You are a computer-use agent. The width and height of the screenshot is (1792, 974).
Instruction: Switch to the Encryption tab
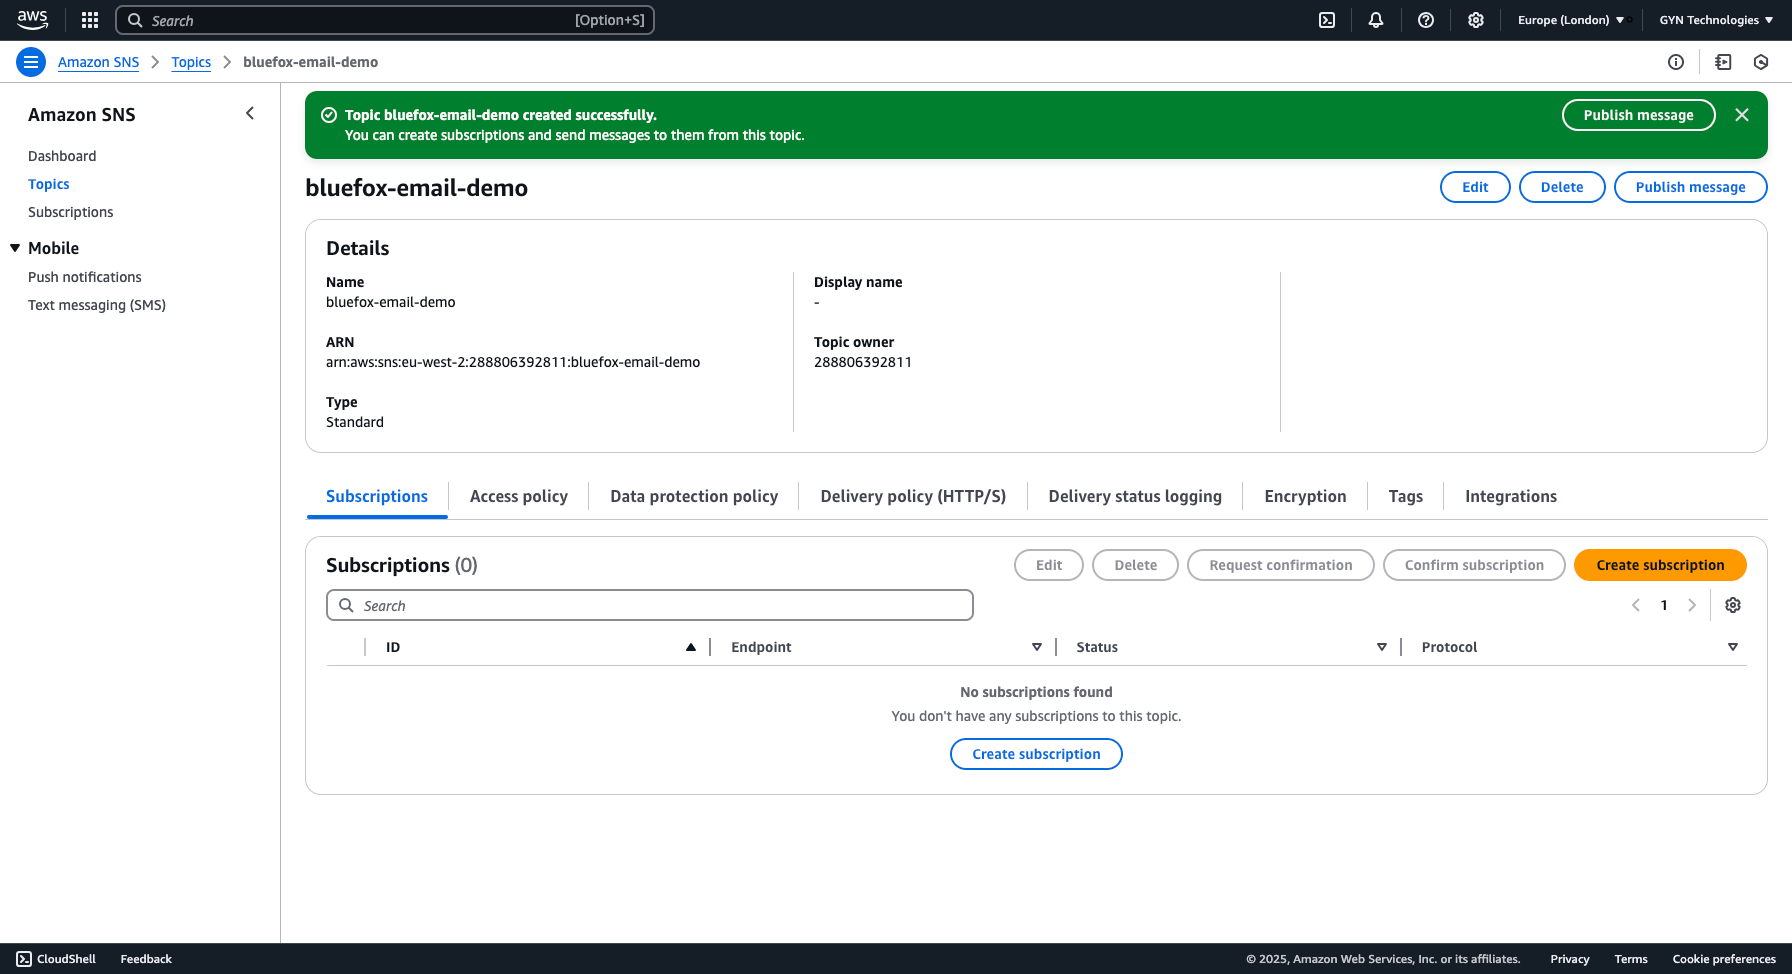point(1304,496)
